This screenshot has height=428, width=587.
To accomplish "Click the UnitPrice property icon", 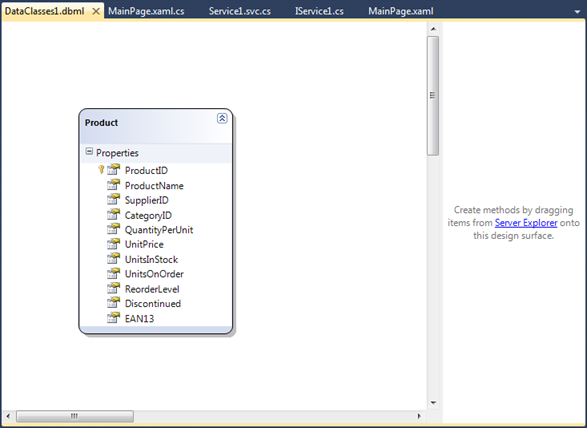I will (x=113, y=244).
